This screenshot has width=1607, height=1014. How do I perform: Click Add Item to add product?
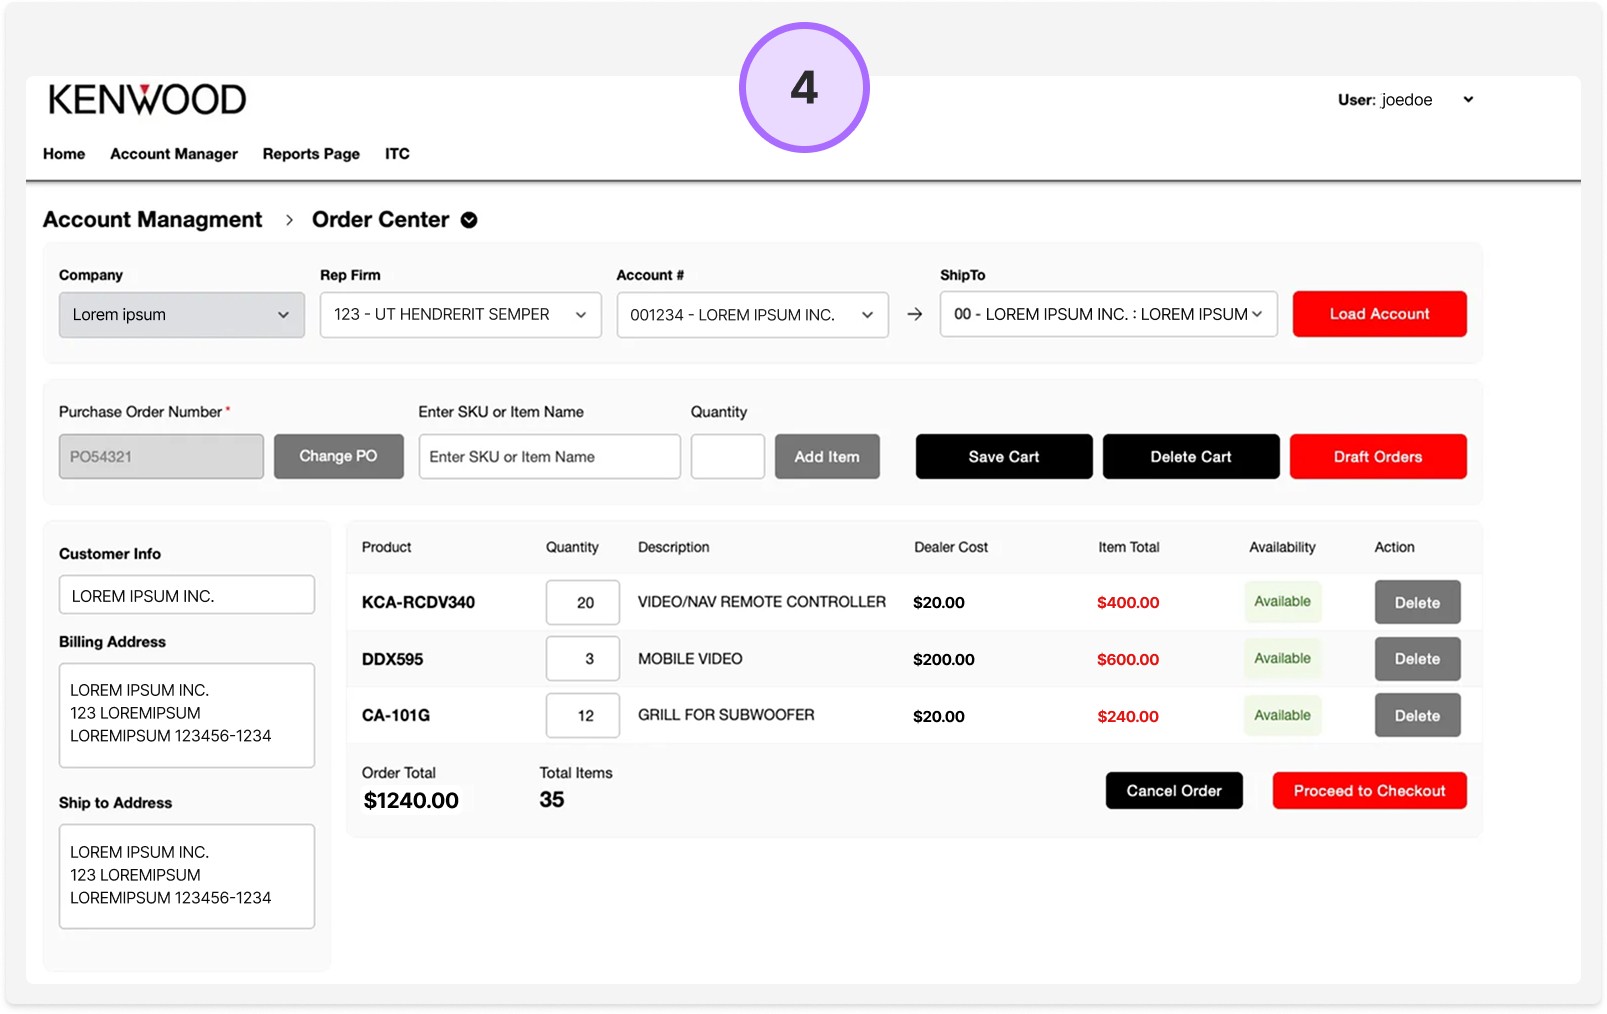pyautogui.click(x=826, y=456)
